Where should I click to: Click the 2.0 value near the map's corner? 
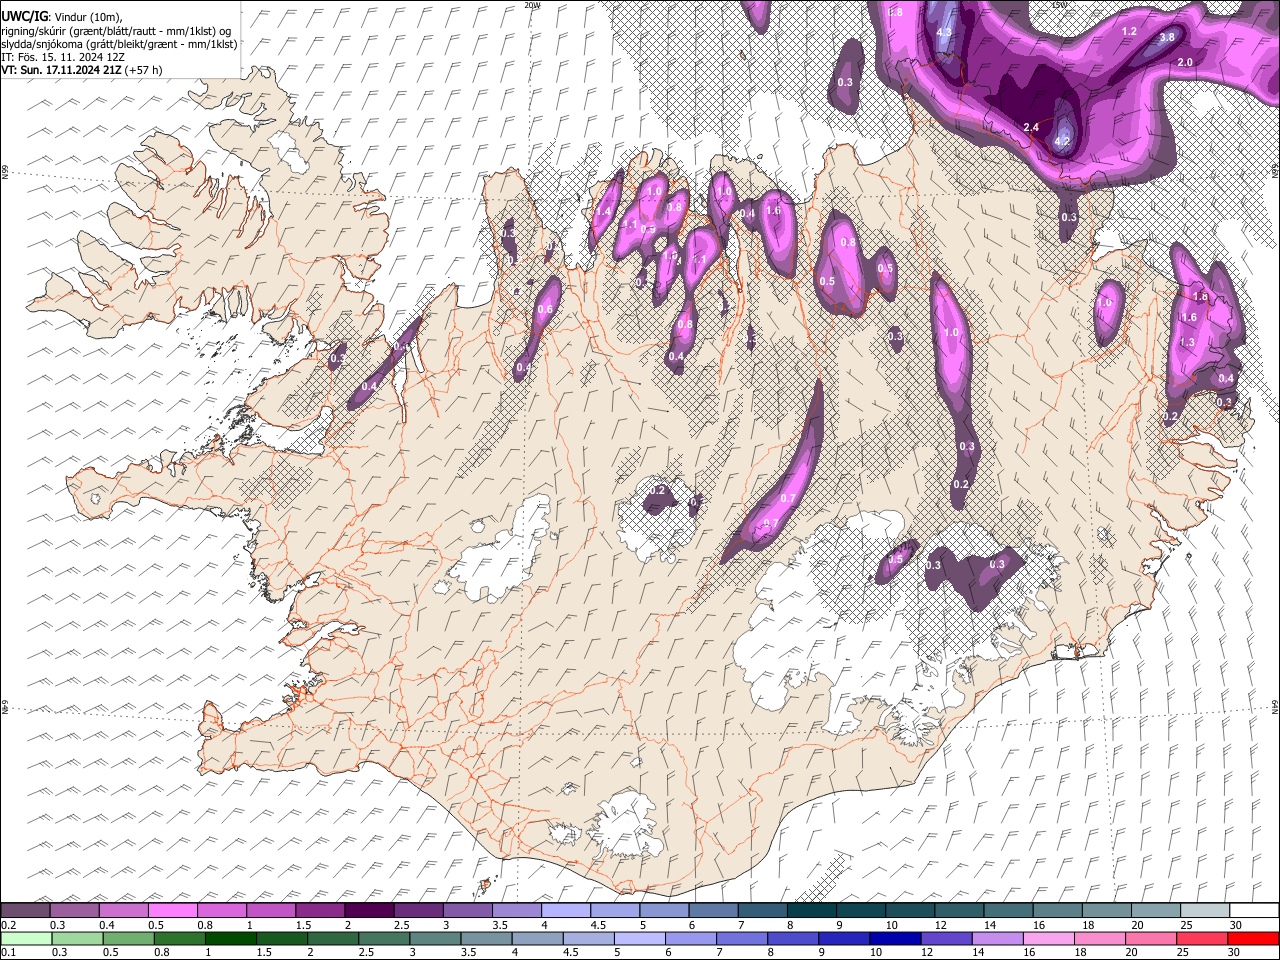click(x=1186, y=62)
